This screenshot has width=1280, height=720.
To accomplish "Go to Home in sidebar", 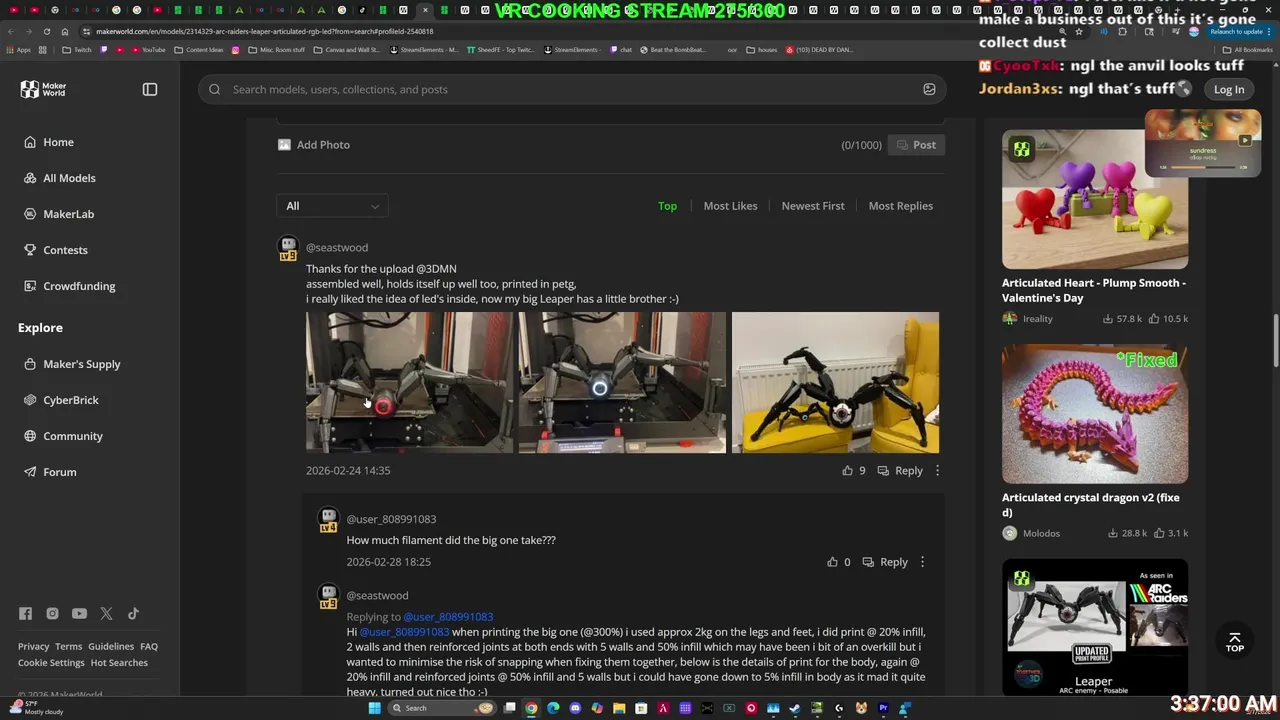I will click(58, 142).
